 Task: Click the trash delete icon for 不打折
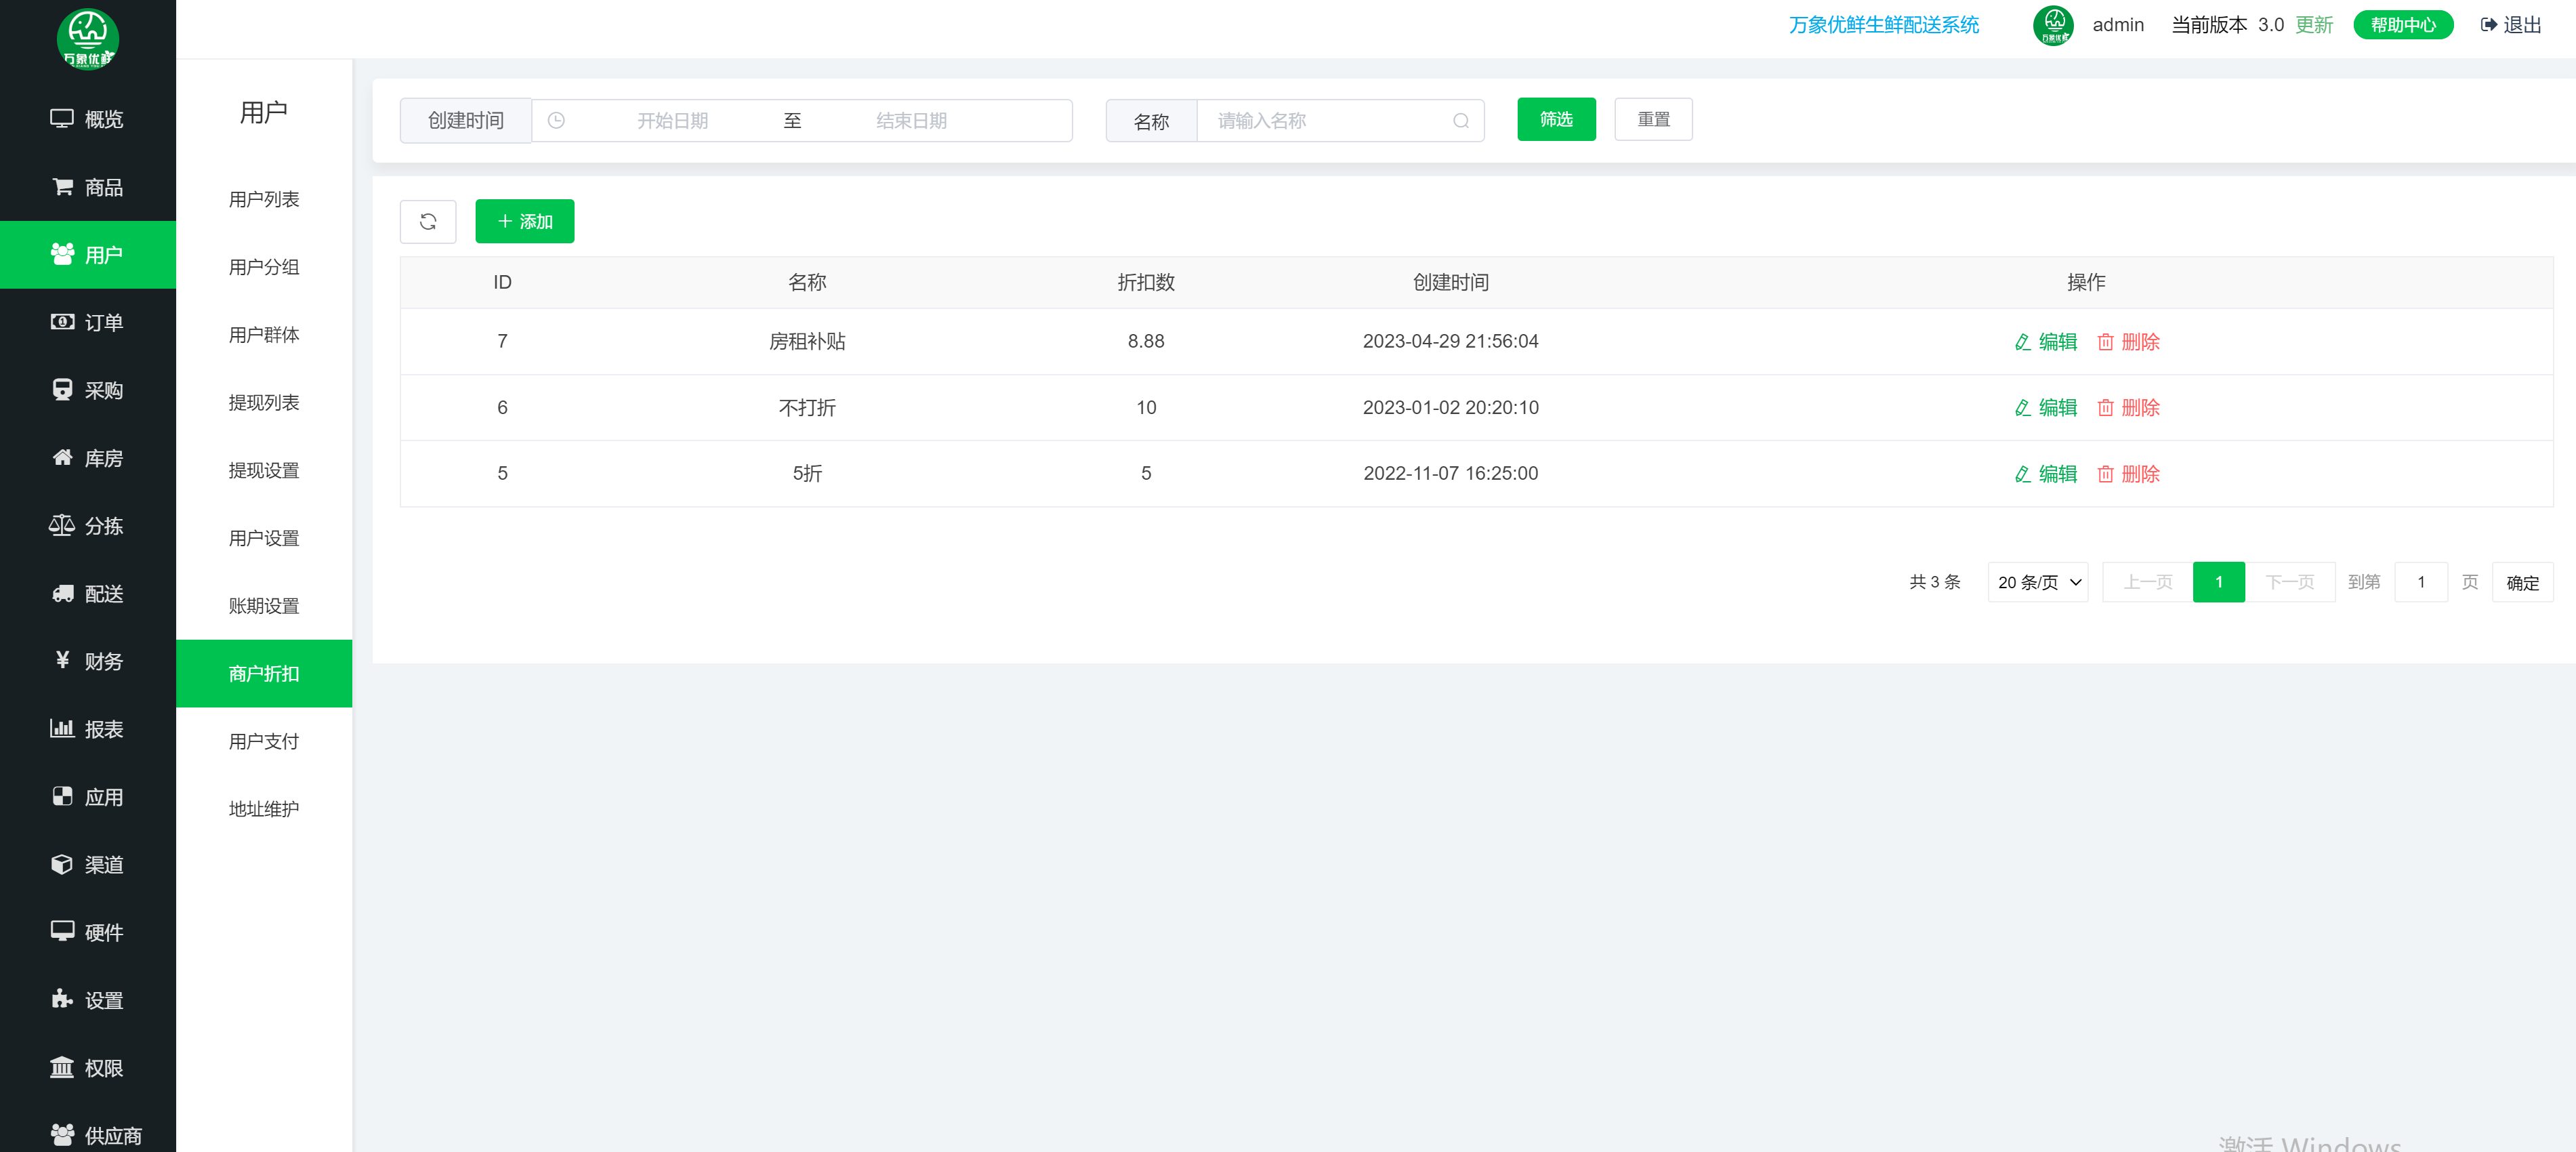tap(2105, 408)
